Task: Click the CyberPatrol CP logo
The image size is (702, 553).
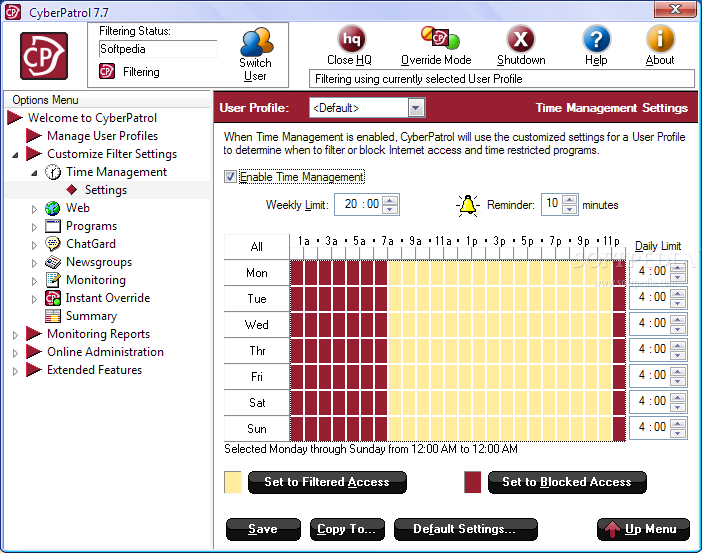Action: point(44,56)
